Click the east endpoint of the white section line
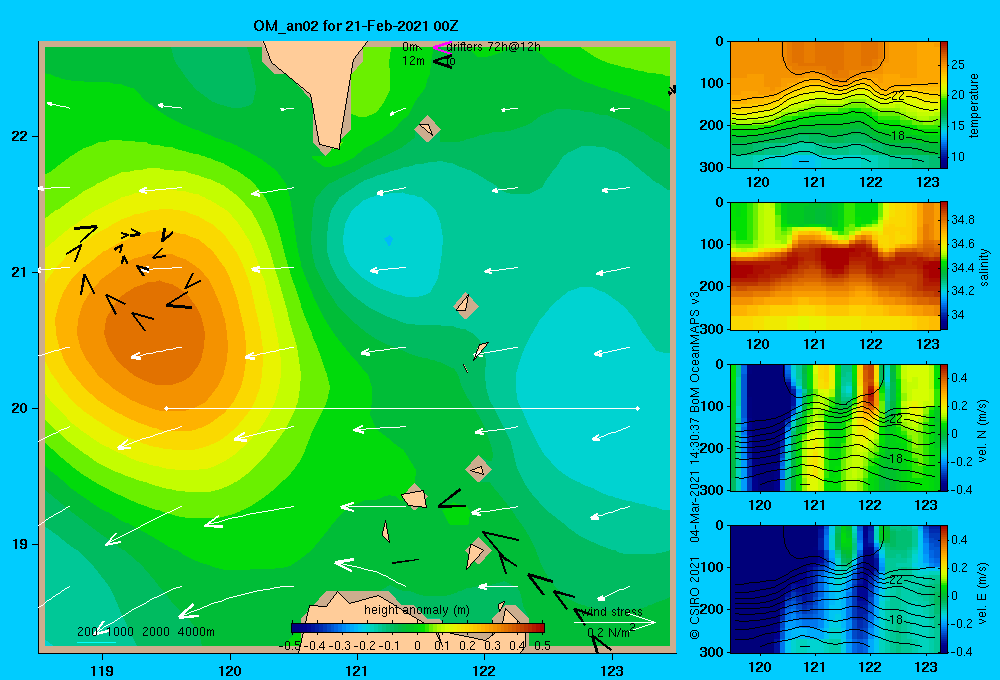This screenshot has width=1000, height=680. tap(638, 408)
